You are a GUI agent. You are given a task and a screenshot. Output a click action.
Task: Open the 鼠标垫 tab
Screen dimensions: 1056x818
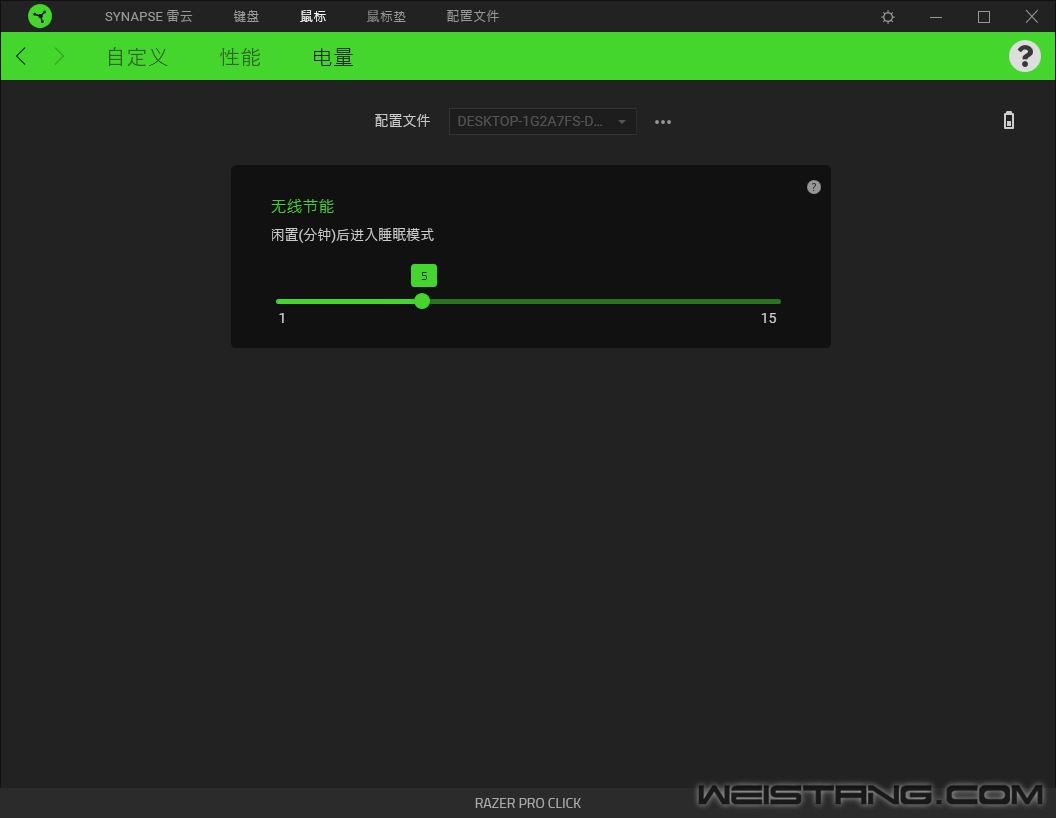pyautogui.click(x=386, y=16)
